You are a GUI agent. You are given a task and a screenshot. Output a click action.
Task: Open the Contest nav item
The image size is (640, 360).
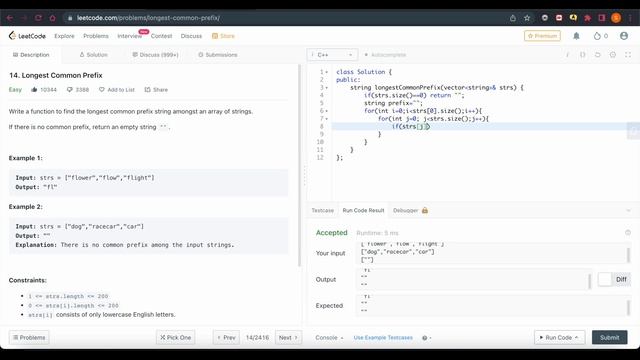(x=162, y=36)
